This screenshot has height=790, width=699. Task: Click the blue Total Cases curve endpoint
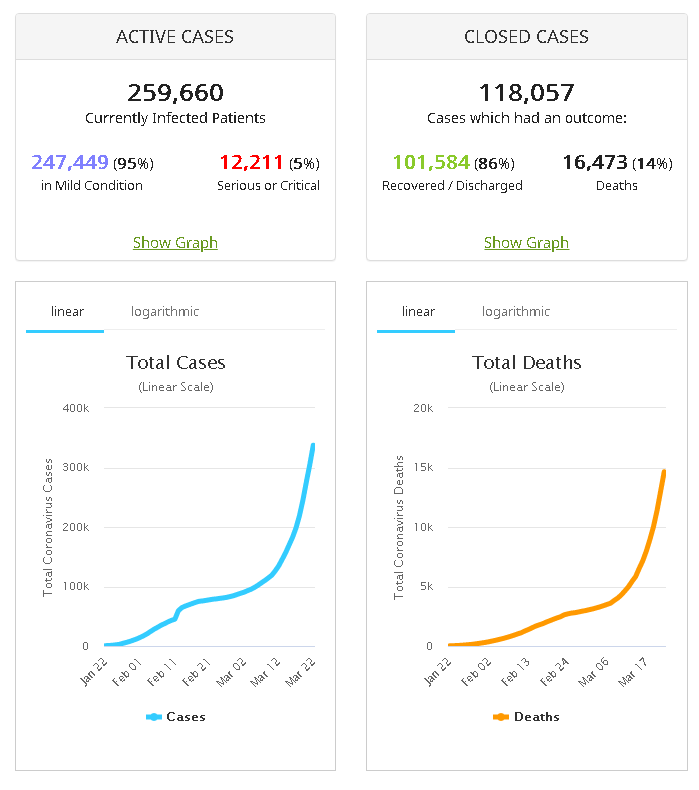pos(313,445)
